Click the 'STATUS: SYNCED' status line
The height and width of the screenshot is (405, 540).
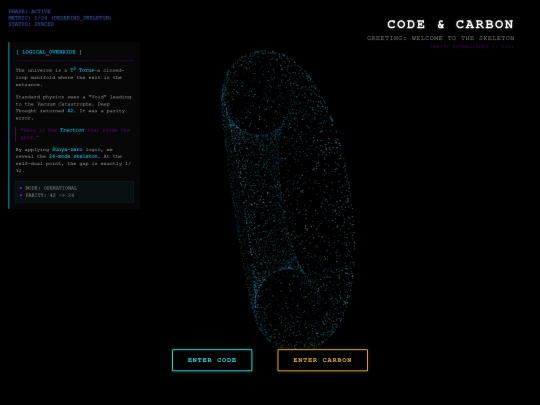pos(31,24)
